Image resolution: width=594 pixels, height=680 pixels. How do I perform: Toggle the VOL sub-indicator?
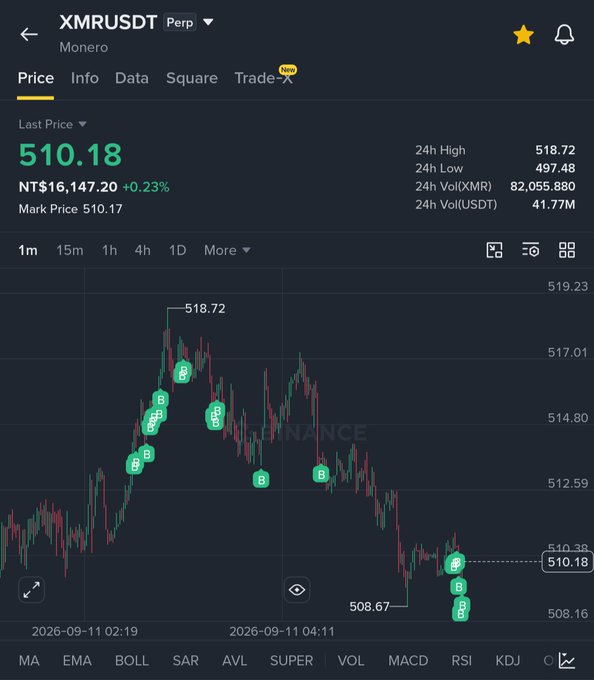click(351, 660)
